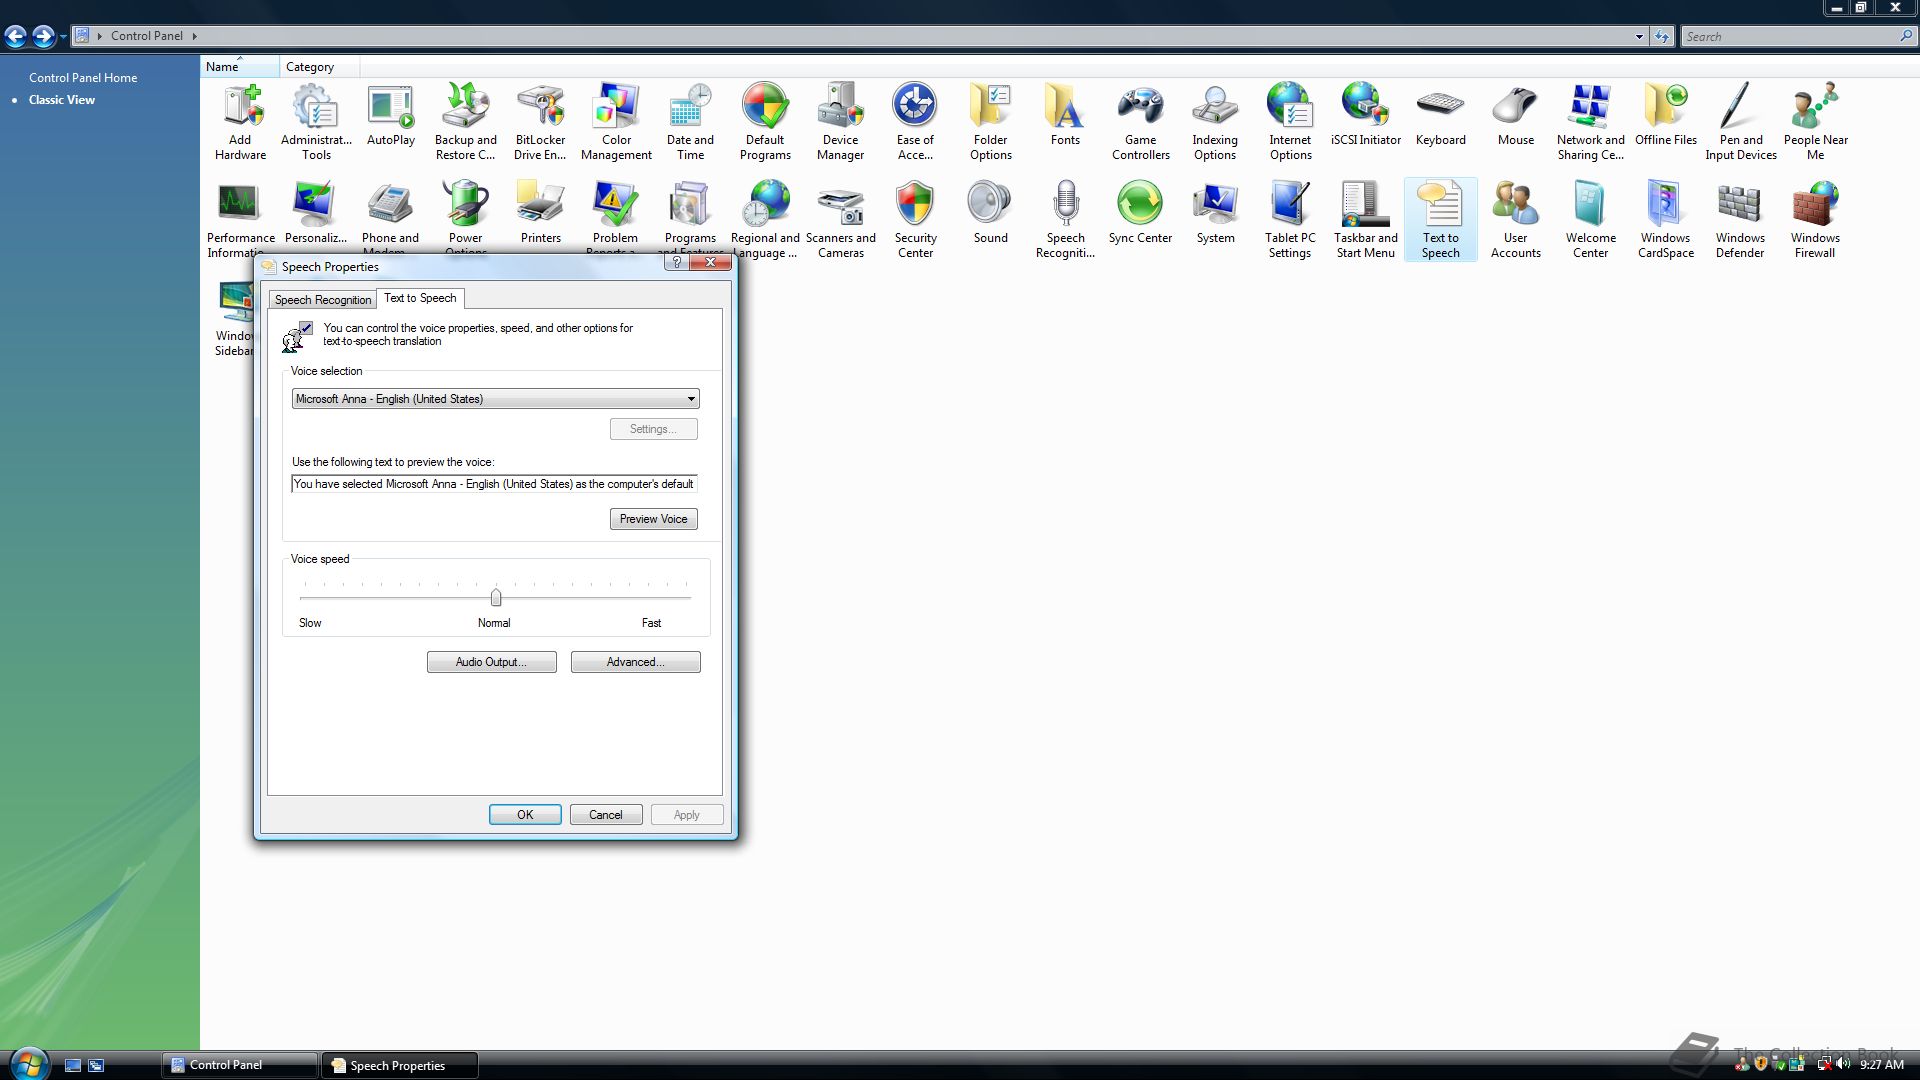Open Device Manager icon

(x=840, y=121)
